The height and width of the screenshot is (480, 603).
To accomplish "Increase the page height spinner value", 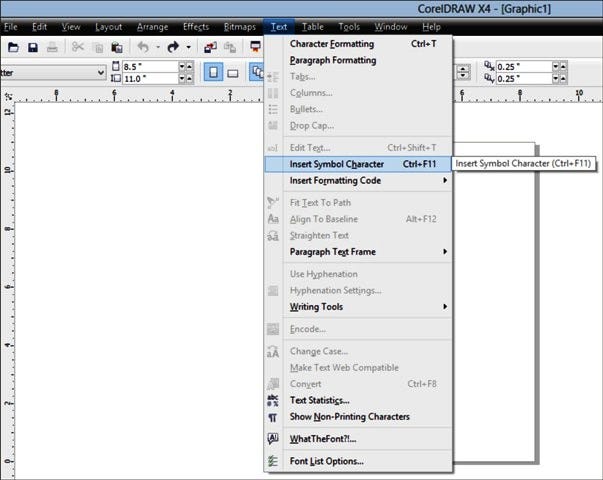I will coord(190,79).
